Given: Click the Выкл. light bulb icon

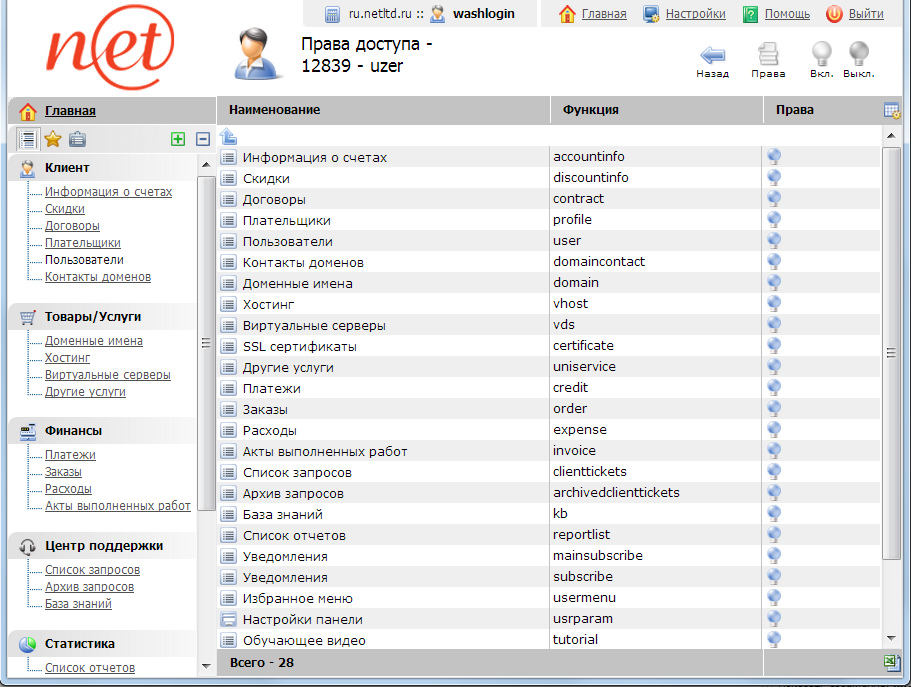Looking at the screenshot, I should (x=858, y=54).
